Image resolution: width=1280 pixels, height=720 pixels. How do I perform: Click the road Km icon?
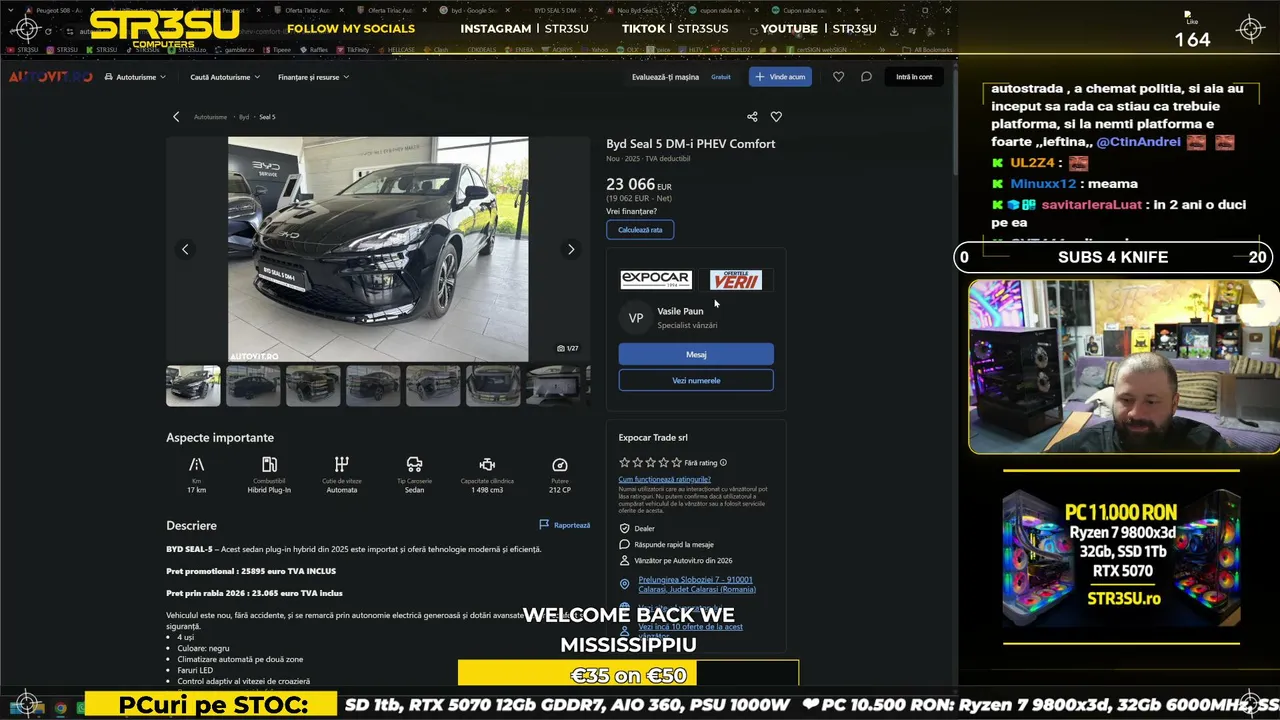pos(196,464)
